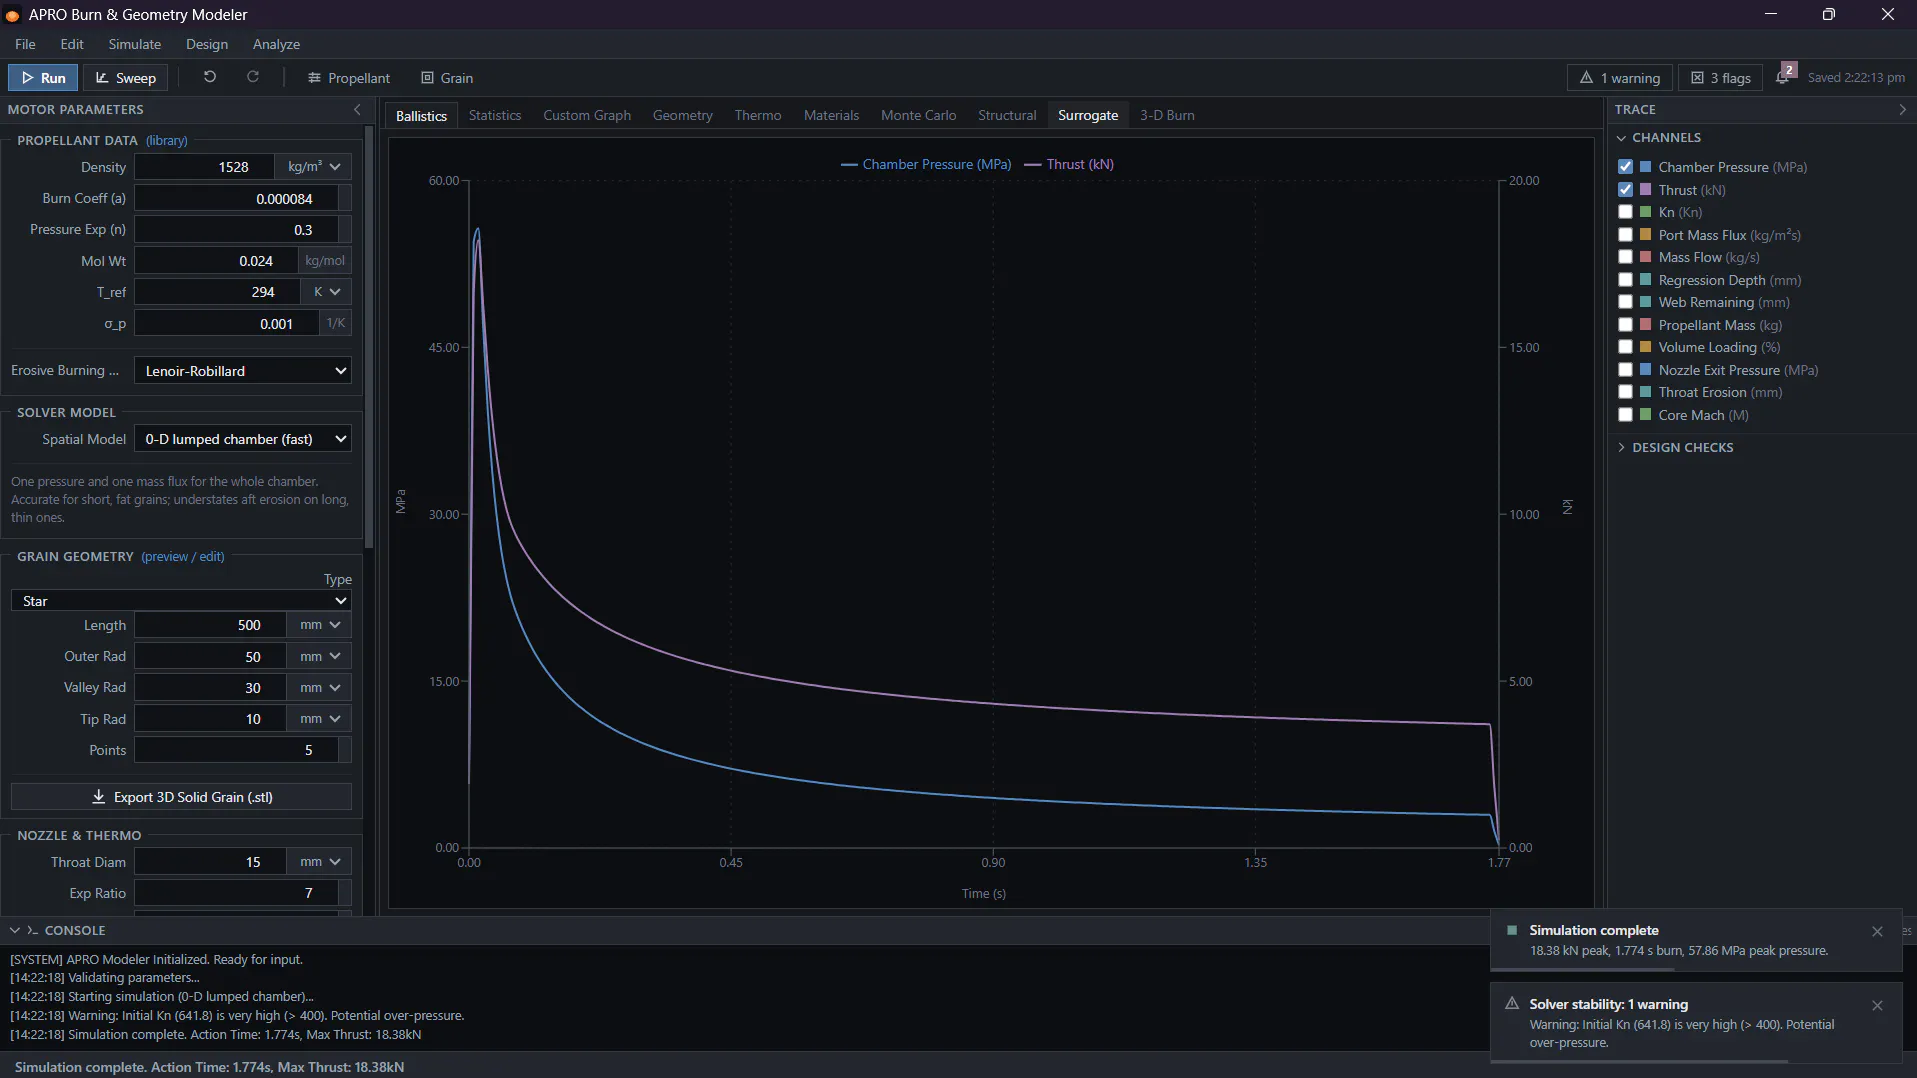This screenshot has height=1078, width=1917.
Task: Open the Analyze menu
Action: [276, 45]
